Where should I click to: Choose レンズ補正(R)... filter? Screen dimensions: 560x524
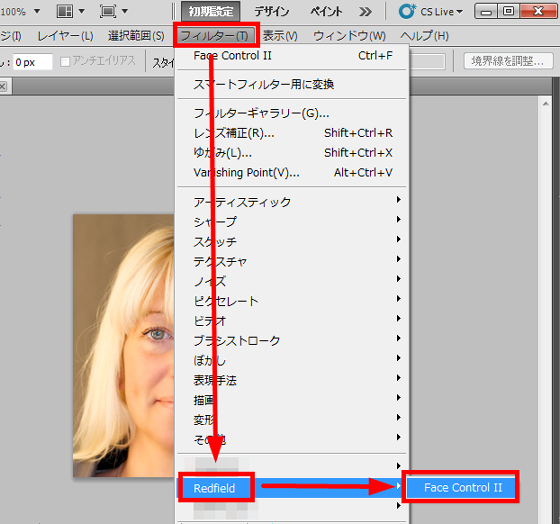(x=292, y=133)
